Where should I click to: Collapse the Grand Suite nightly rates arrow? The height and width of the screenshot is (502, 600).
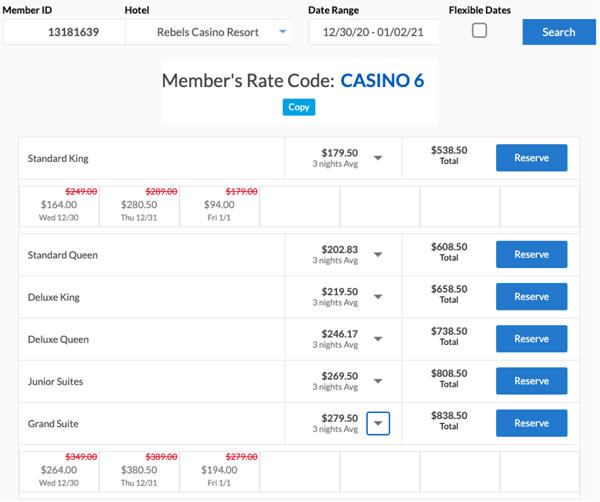click(378, 423)
